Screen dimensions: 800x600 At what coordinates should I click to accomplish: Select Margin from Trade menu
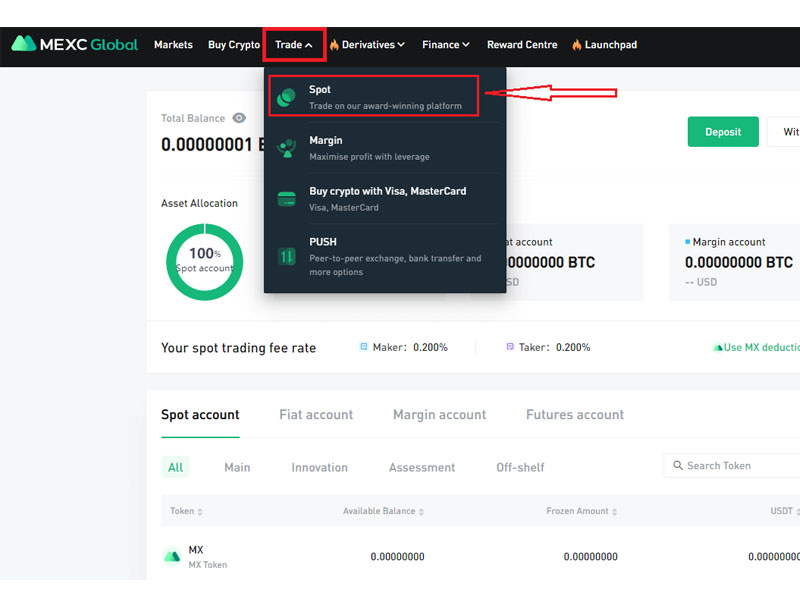pyautogui.click(x=385, y=148)
